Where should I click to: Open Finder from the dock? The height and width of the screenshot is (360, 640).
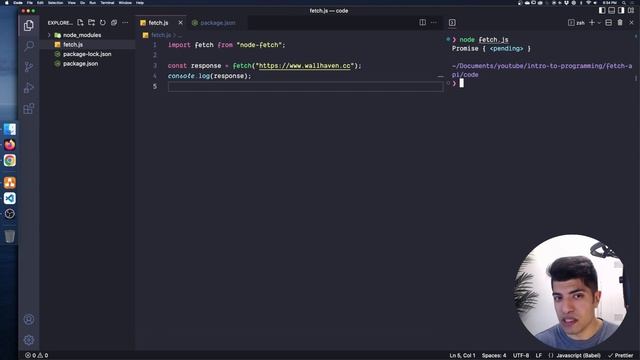(x=10, y=129)
